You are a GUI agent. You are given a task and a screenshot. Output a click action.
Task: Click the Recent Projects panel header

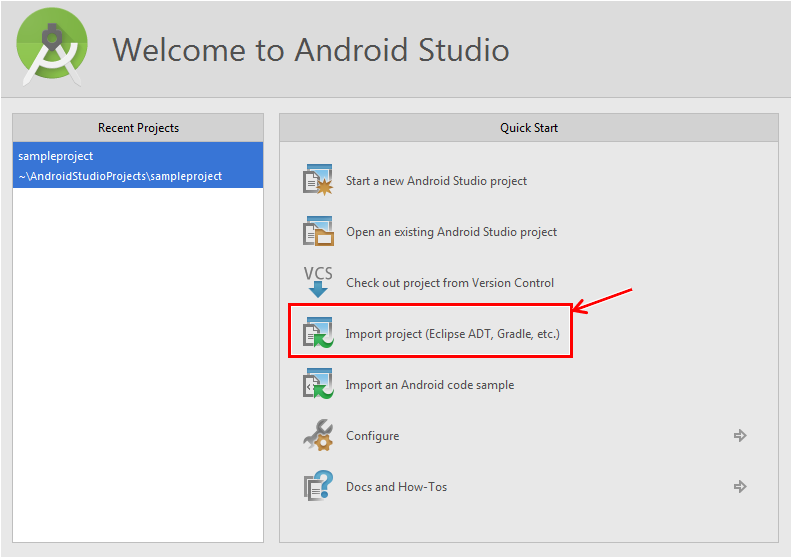pyautogui.click(x=138, y=128)
